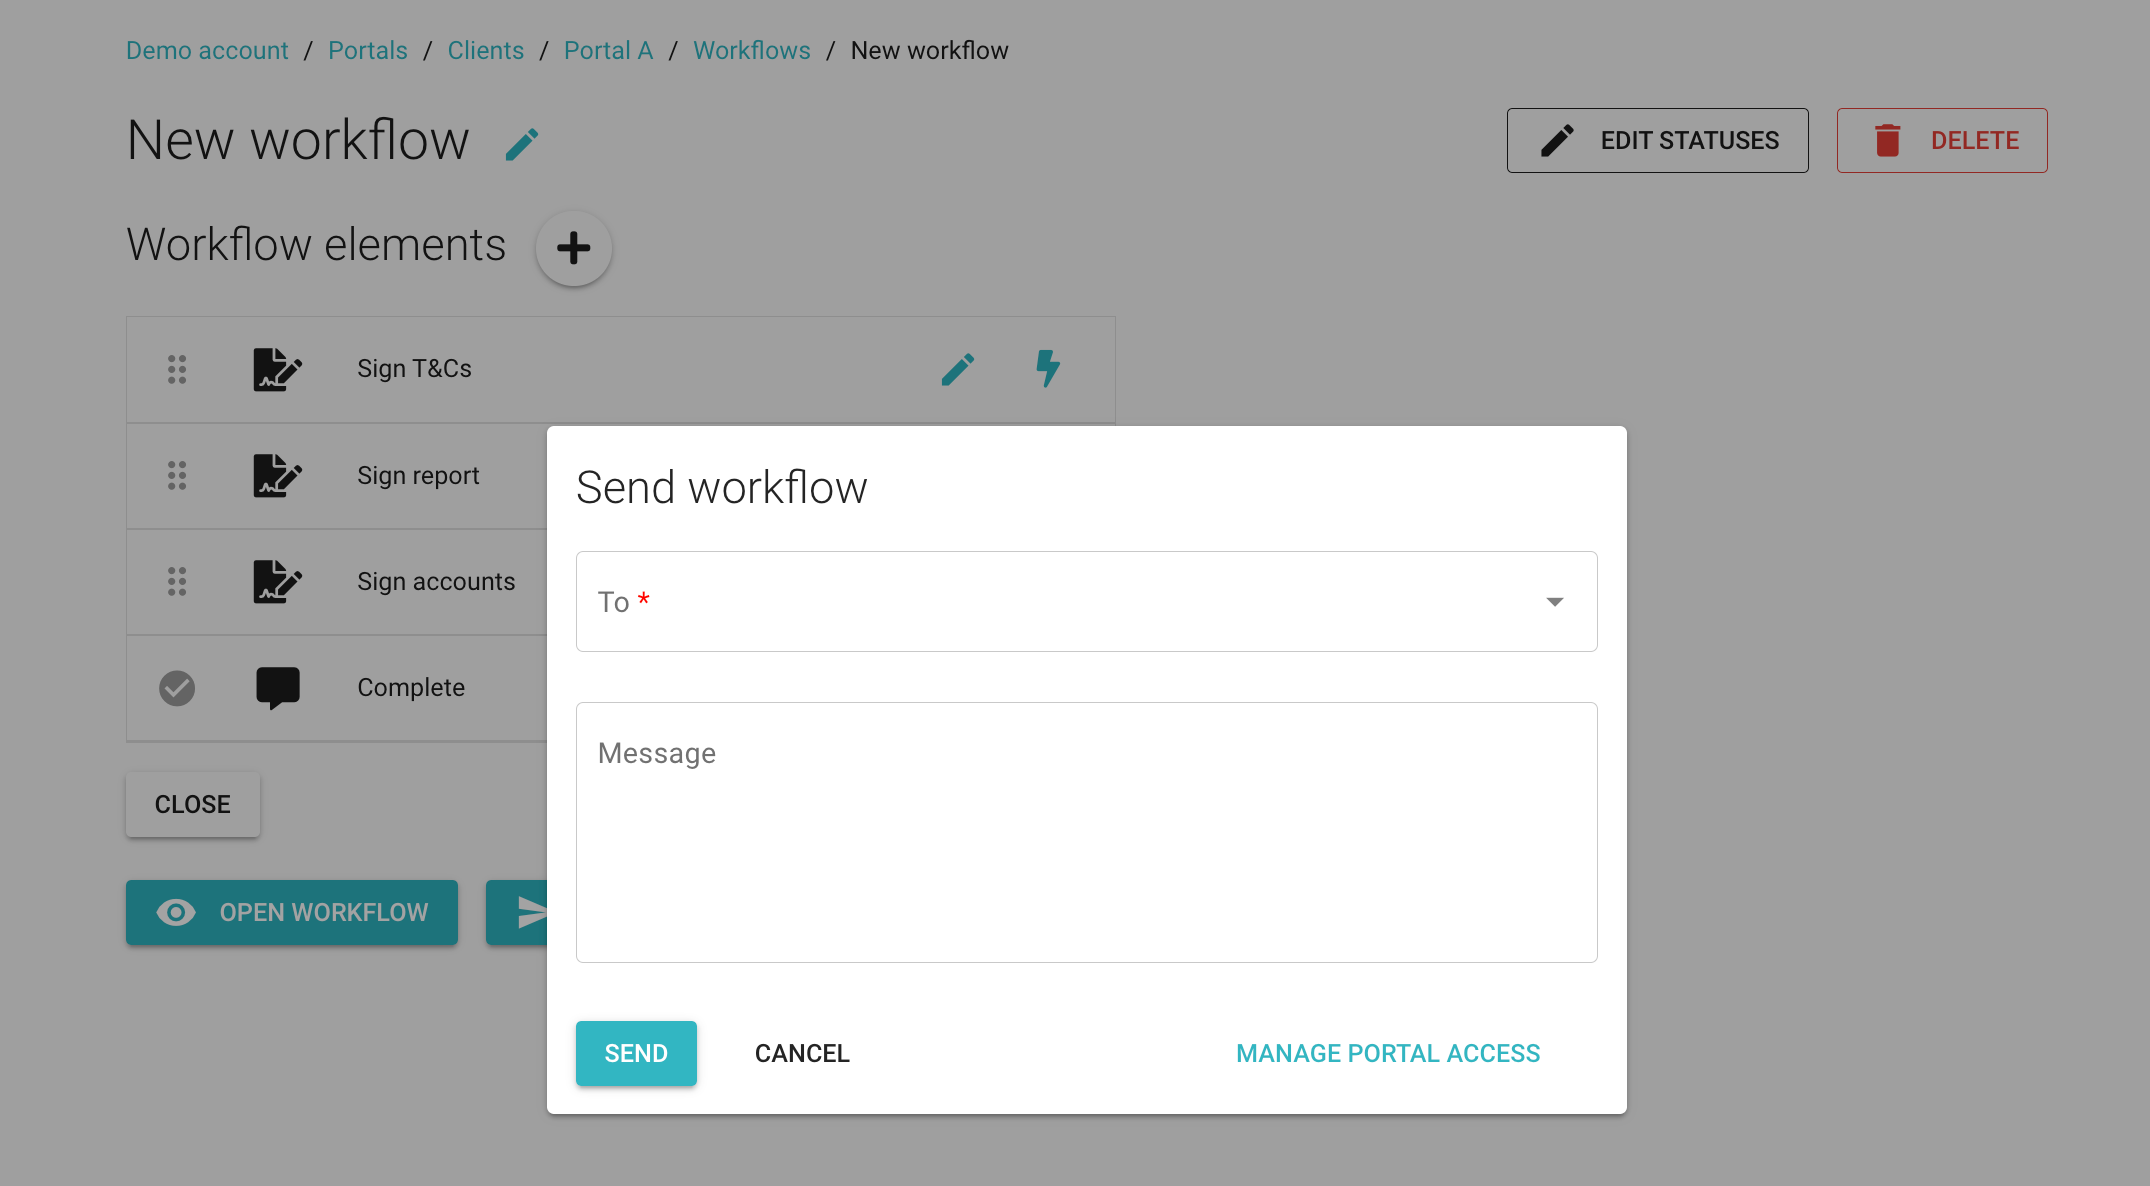Click the pencil icon beside New workflow title
2150x1186 pixels.
tap(522, 144)
